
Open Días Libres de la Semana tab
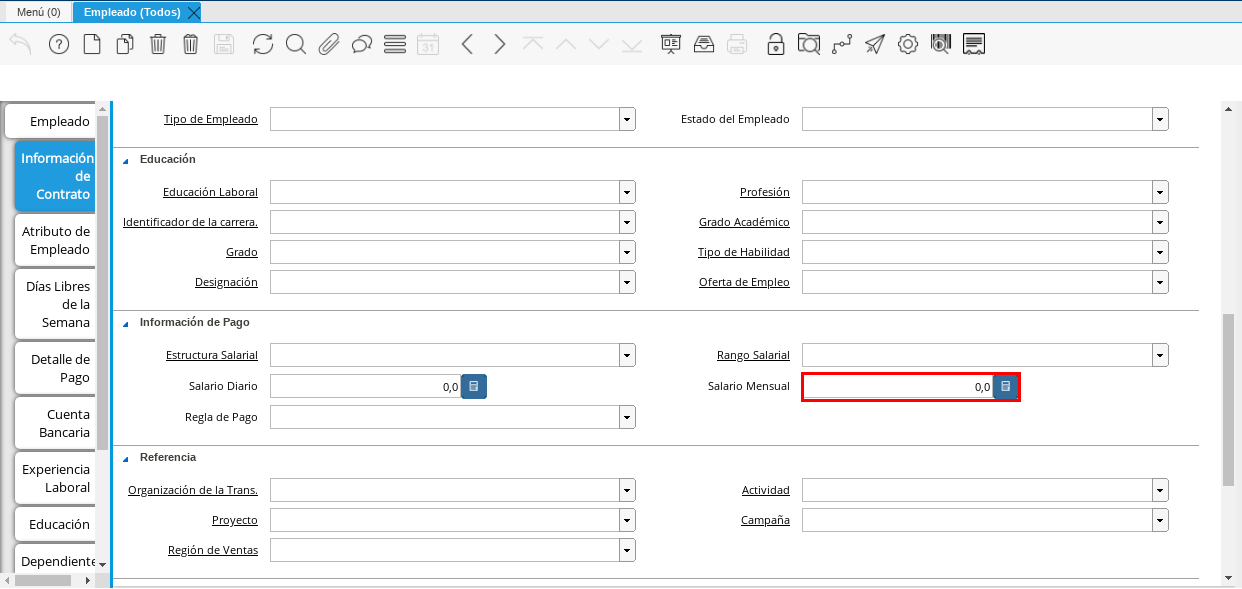pos(55,304)
